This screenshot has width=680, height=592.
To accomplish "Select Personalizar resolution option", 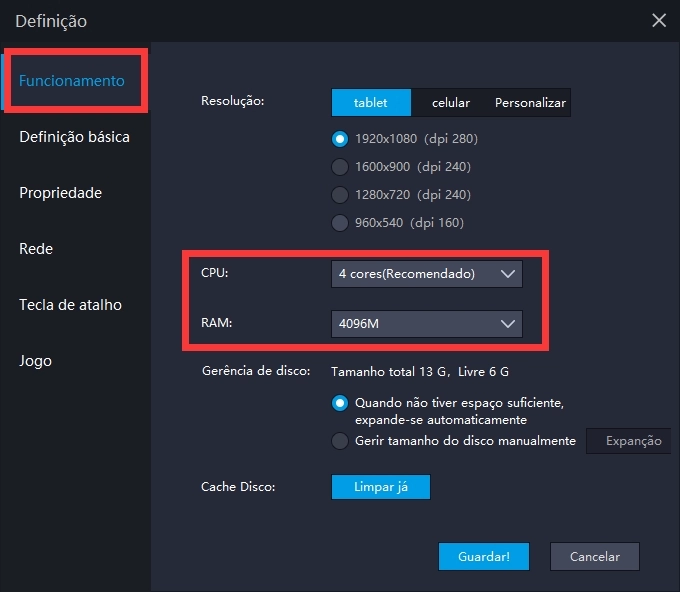I will click(x=530, y=103).
